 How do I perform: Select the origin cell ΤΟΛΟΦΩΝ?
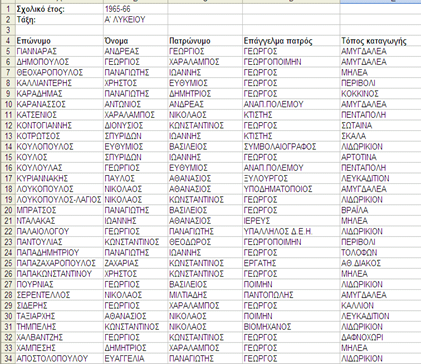point(380,253)
